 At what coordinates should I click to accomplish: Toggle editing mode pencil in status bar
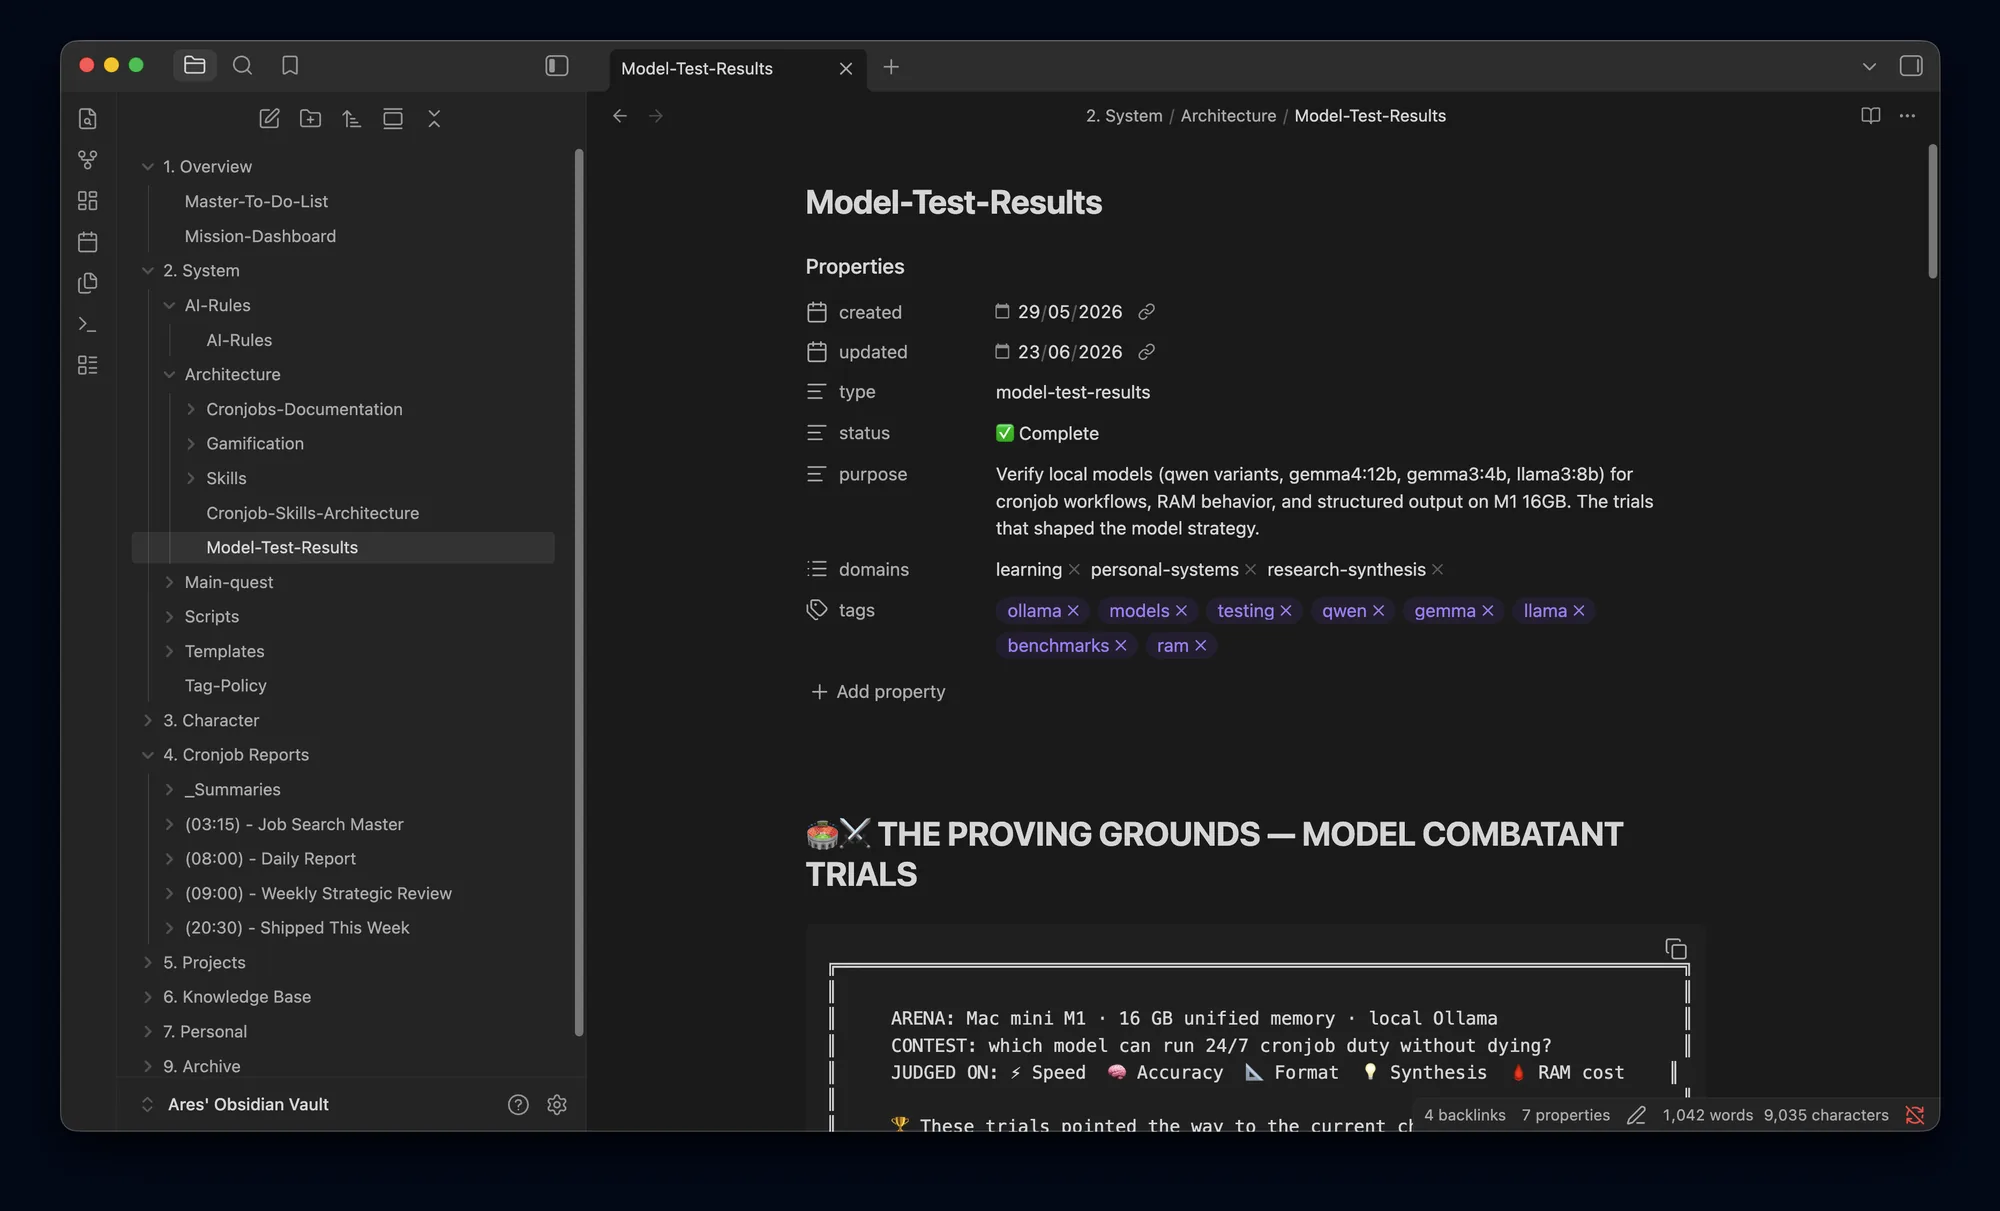1636,1115
